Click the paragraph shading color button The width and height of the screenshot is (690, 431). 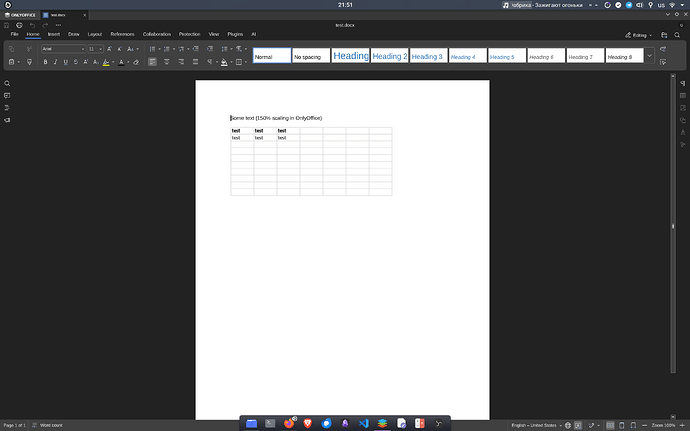coord(224,62)
